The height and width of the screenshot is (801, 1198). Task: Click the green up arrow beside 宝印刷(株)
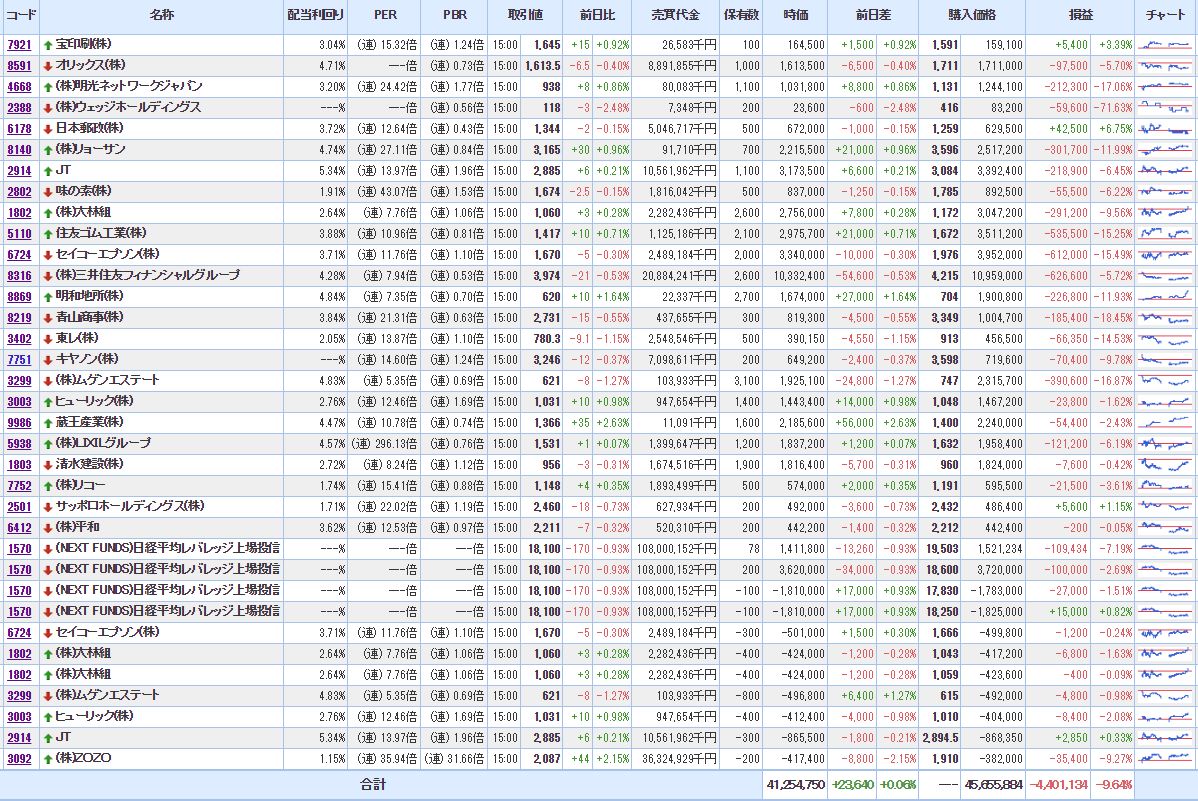[x=48, y=45]
